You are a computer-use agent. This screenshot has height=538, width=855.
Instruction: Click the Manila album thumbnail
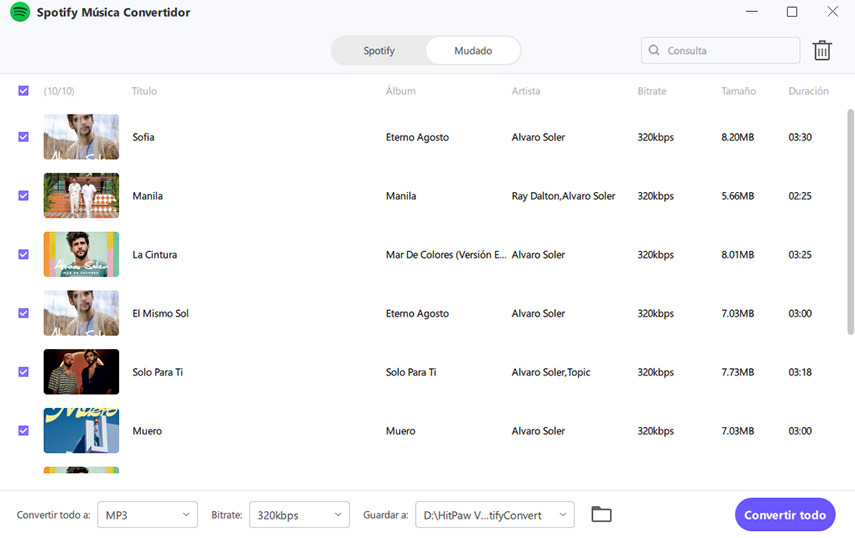coord(81,196)
